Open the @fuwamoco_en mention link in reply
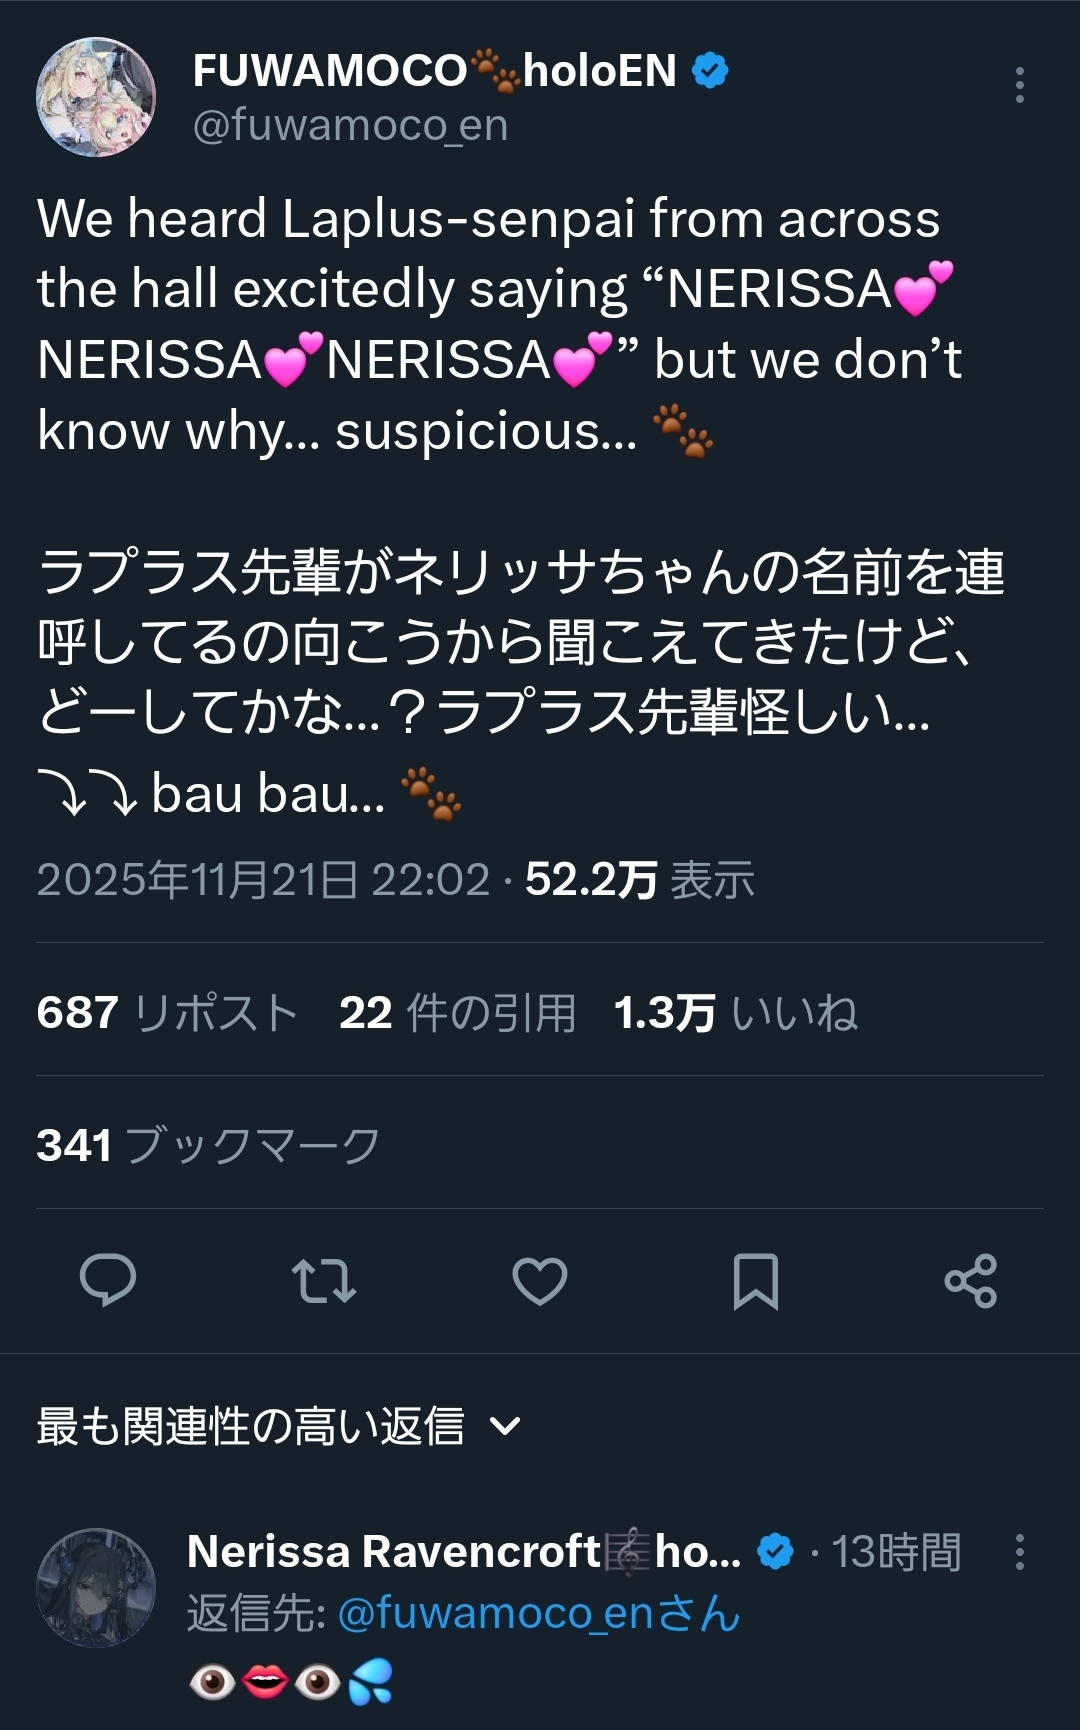 (x=537, y=1613)
